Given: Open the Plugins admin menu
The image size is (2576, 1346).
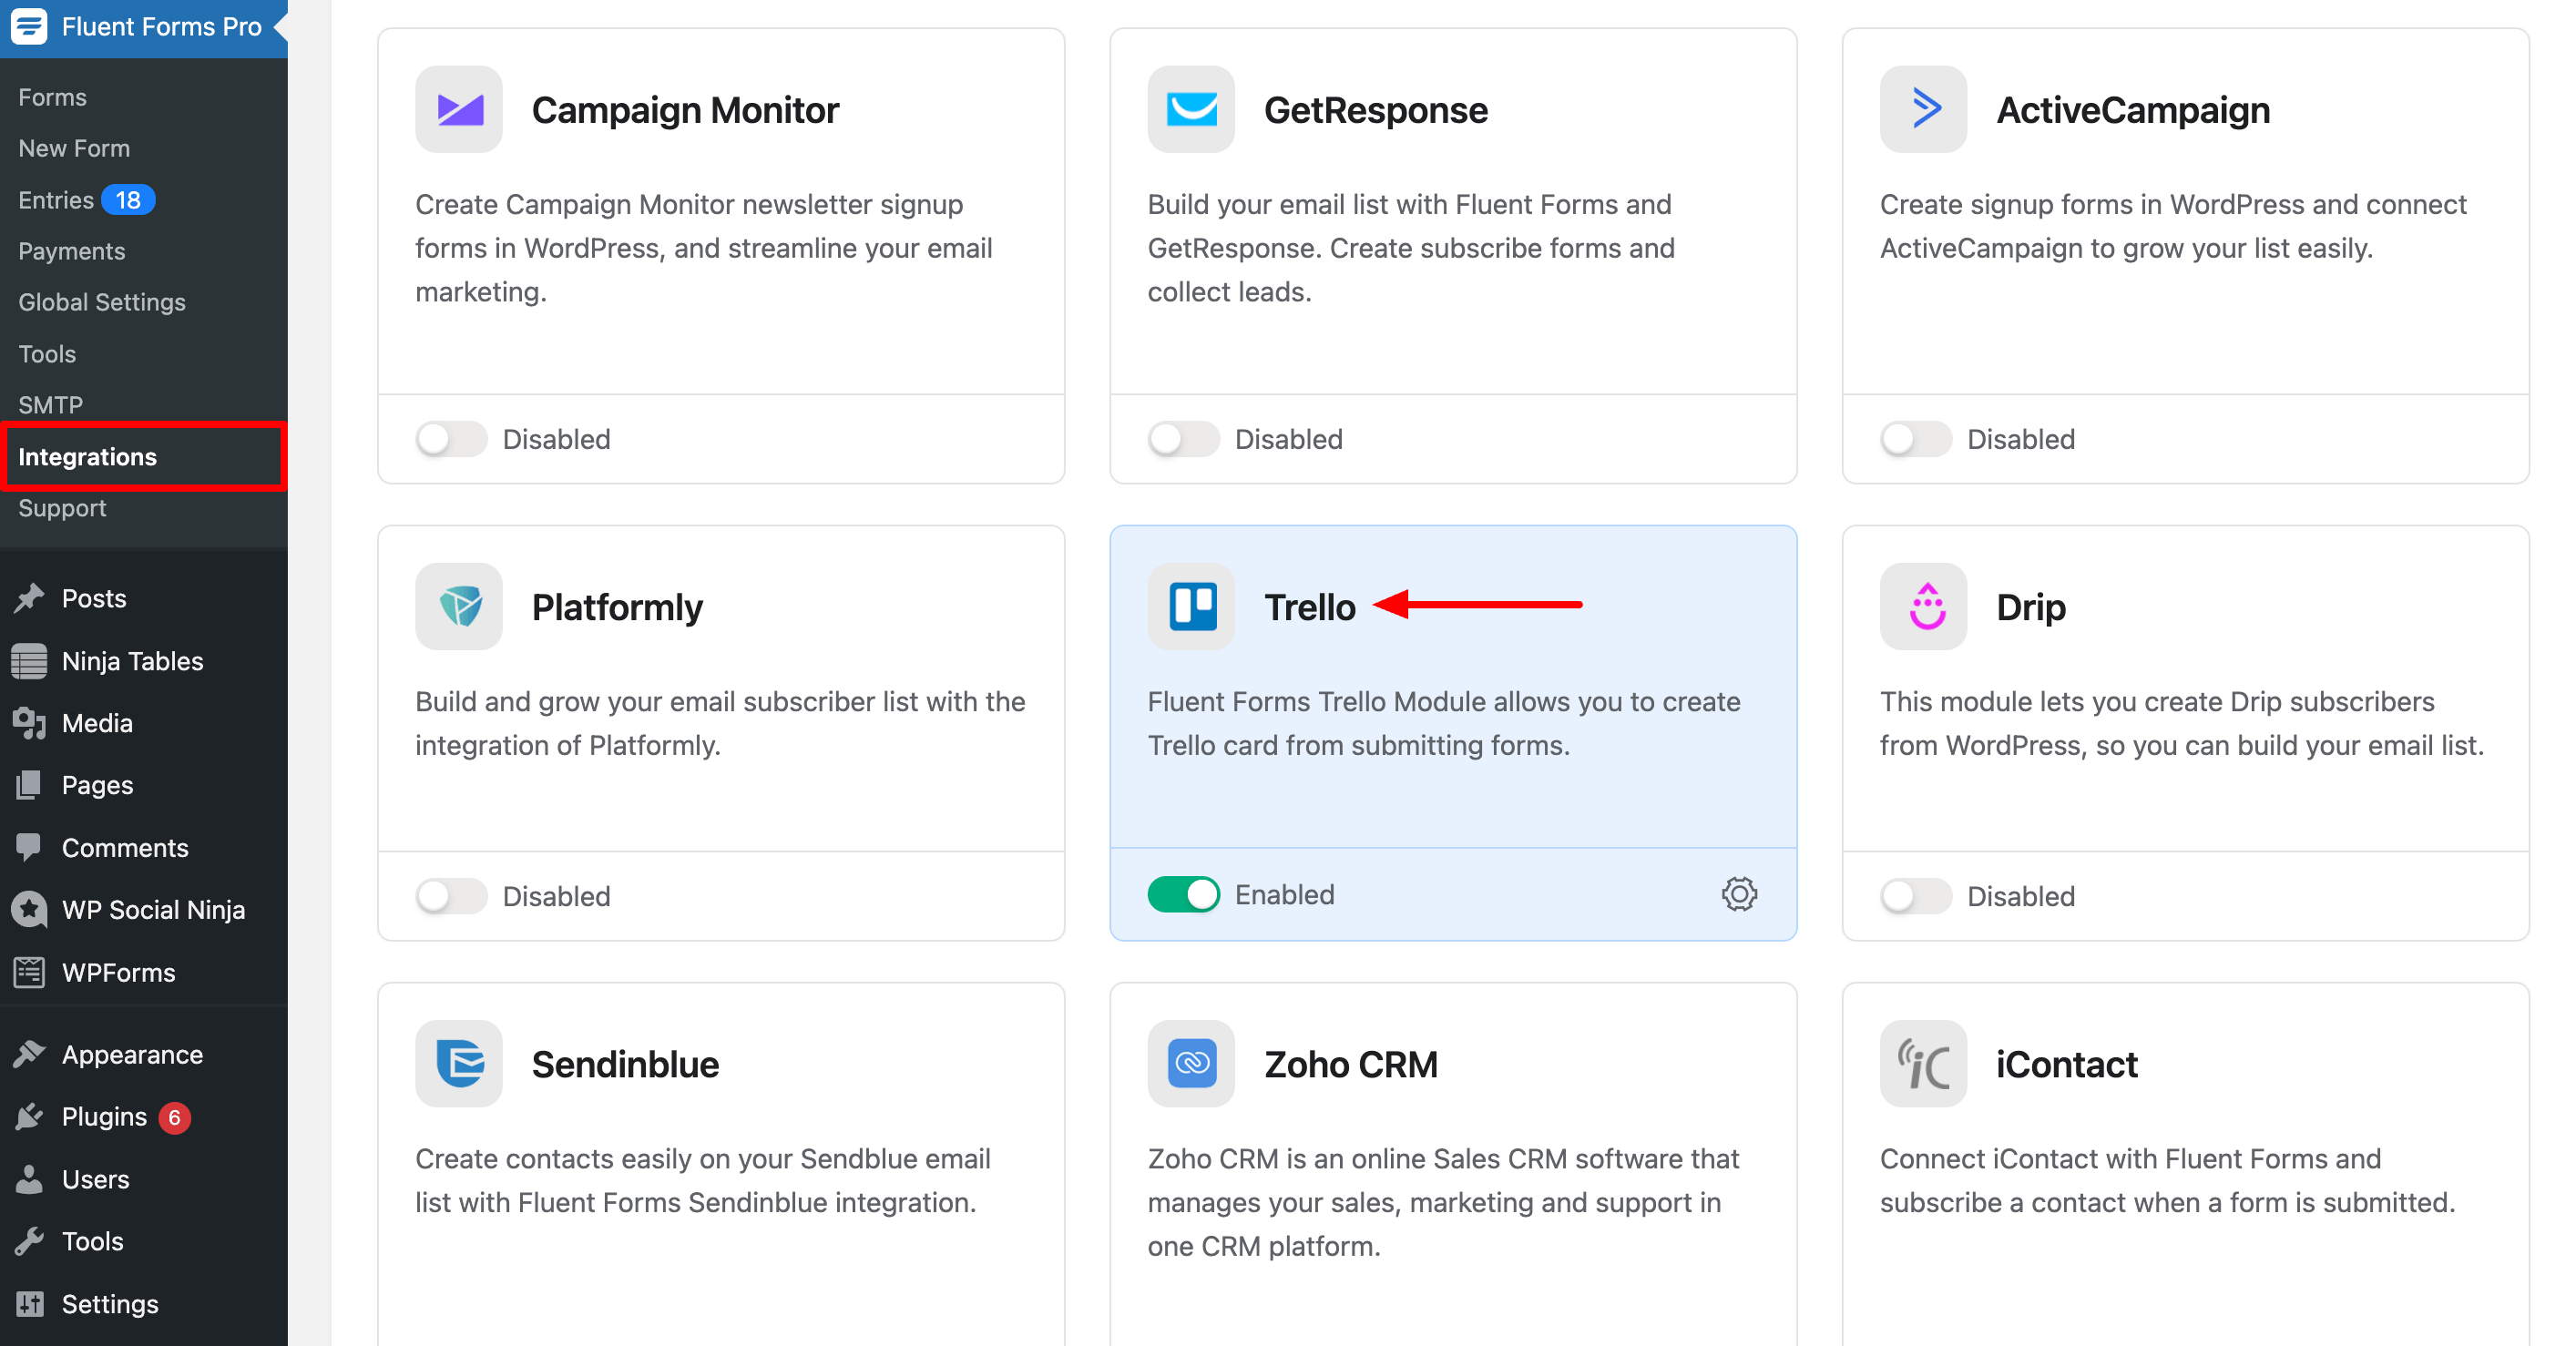Looking at the screenshot, I should click(x=104, y=1117).
